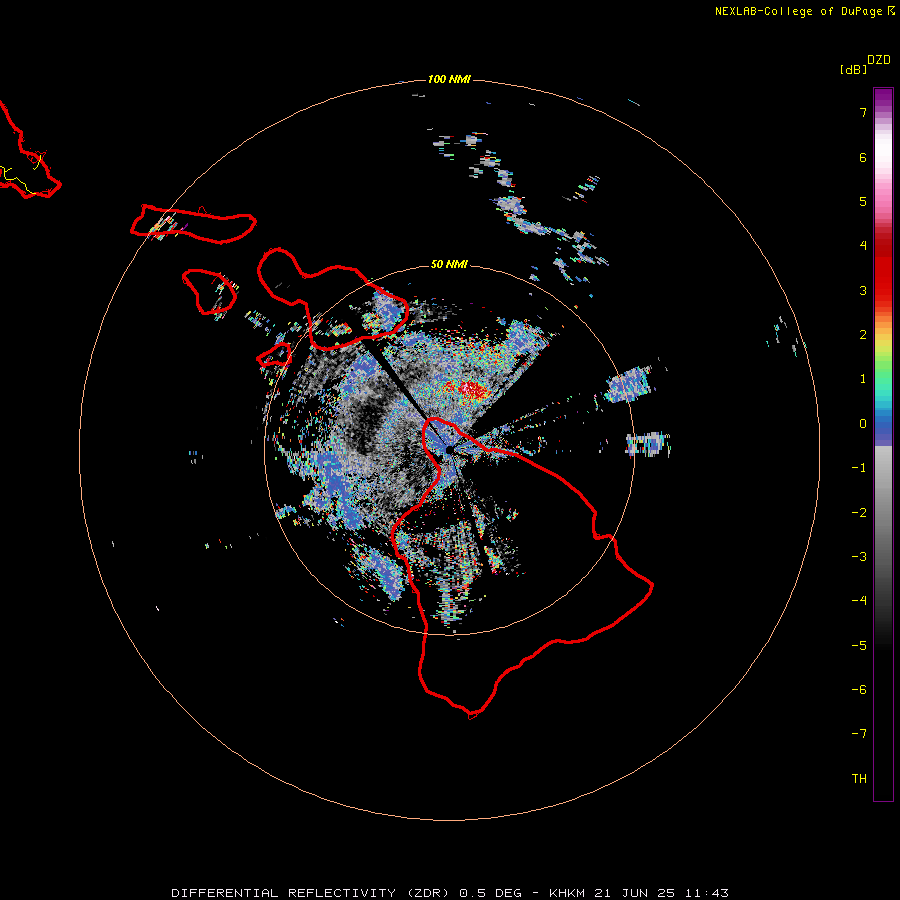Click the 5 value on color scale

click(863, 201)
